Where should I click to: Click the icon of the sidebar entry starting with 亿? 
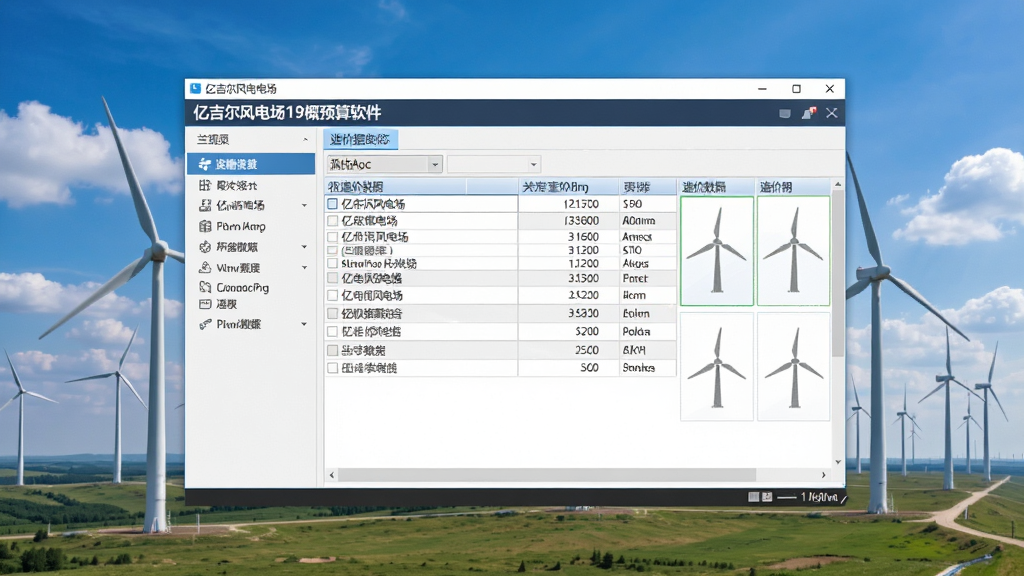[x=205, y=206]
